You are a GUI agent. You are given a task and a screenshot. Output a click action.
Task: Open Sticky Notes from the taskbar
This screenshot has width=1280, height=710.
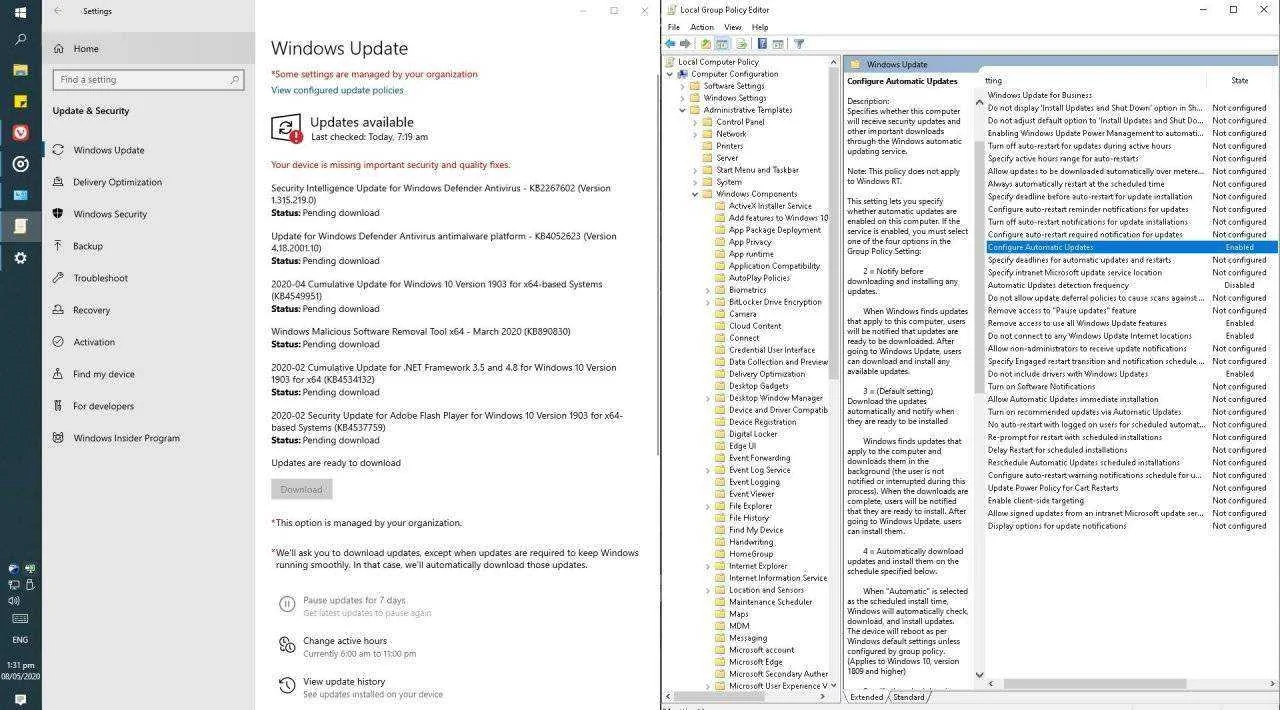point(20,101)
